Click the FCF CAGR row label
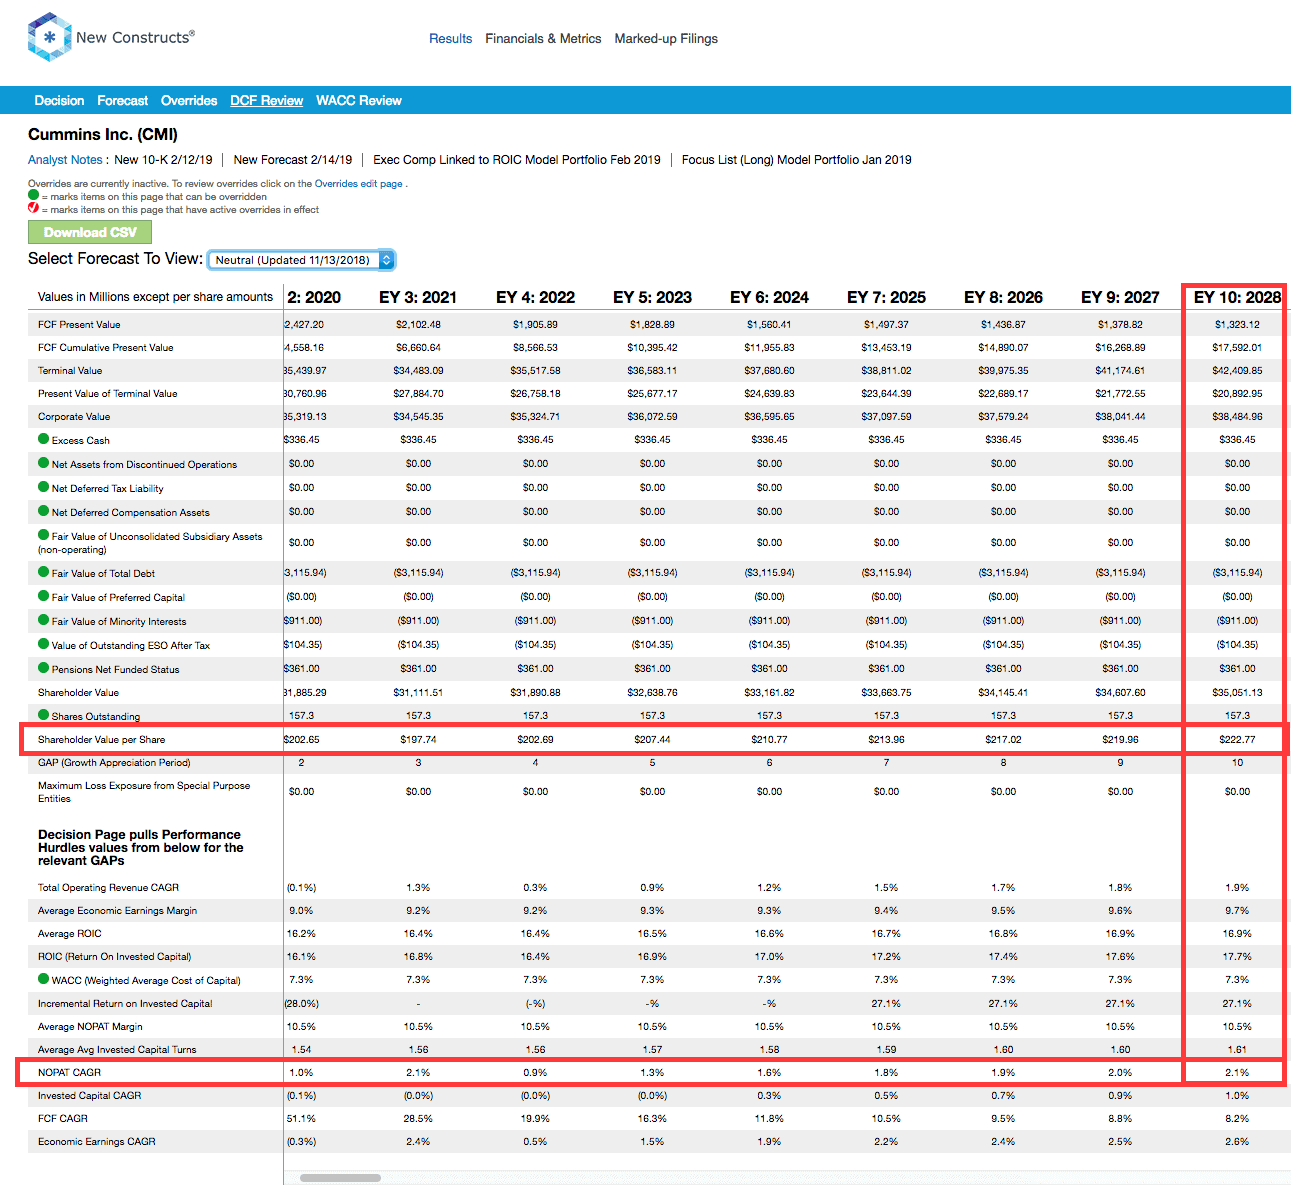Image resolution: width=1291 pixels, height=1187 pixels. pos(63,1119)
